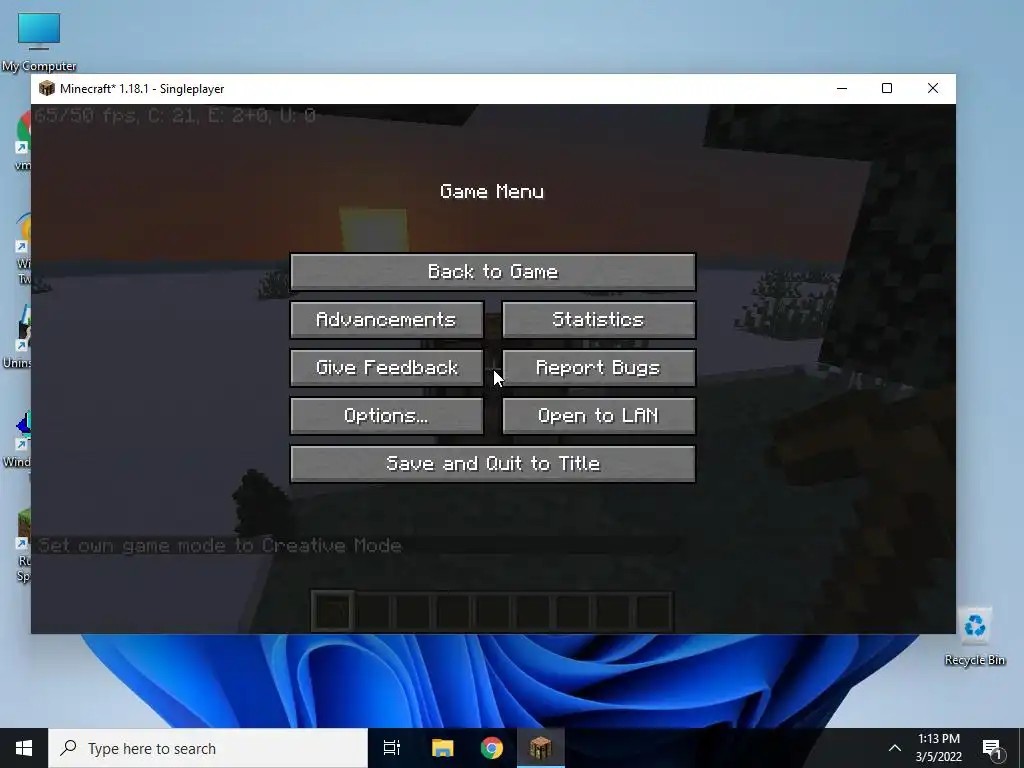Viewport: 1024px width, 768px height.
Task: Select Save and Quit to Title
Action: click(x=493, y=464)
